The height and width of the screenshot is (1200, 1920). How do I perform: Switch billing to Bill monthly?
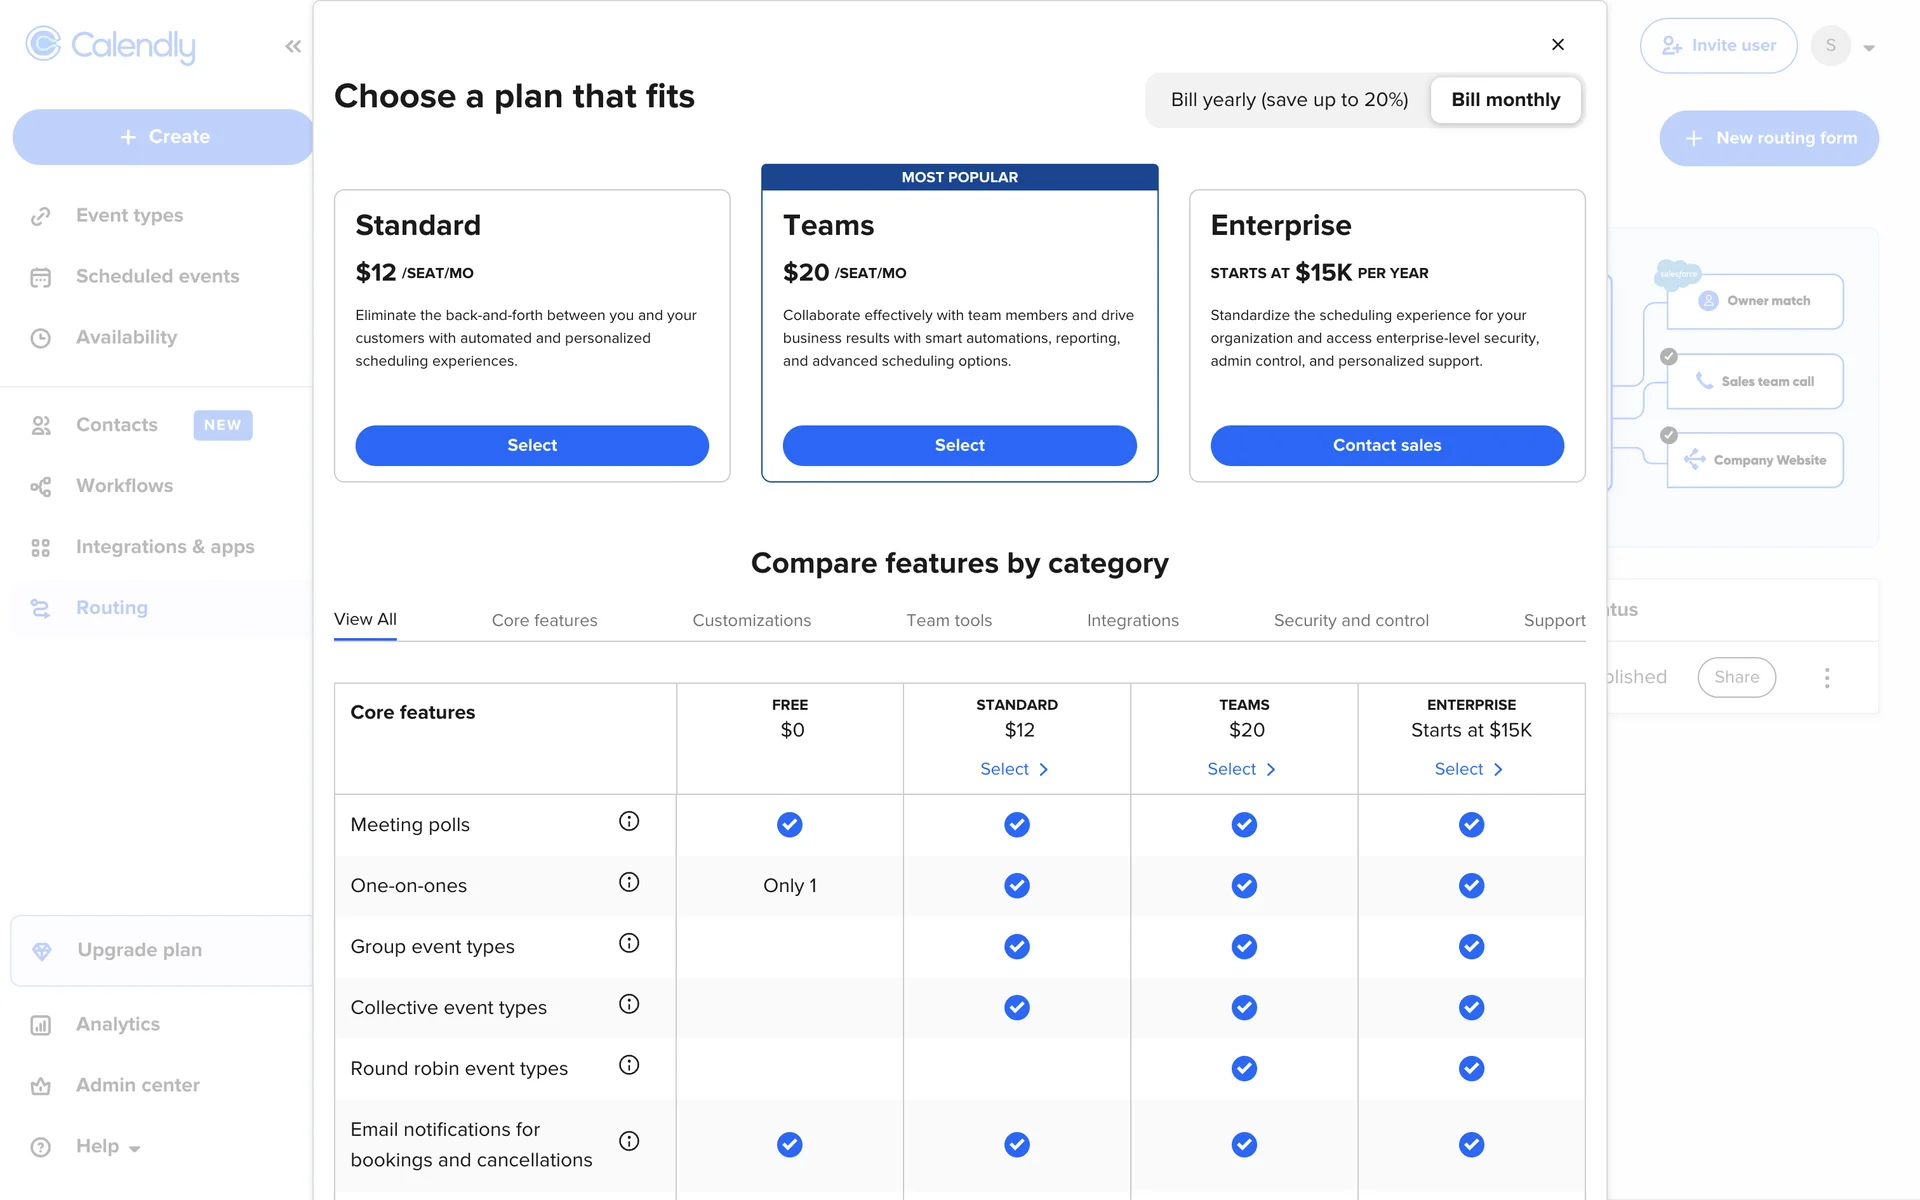coord(1505,100)
